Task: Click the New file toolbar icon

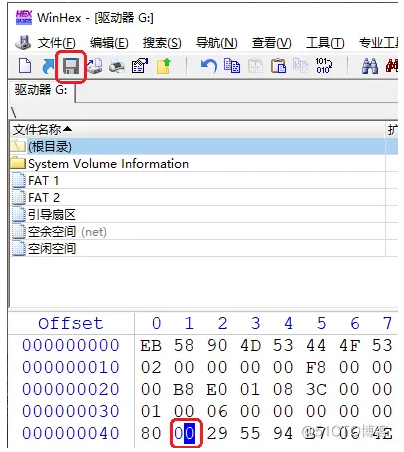Action: (25, 66)
